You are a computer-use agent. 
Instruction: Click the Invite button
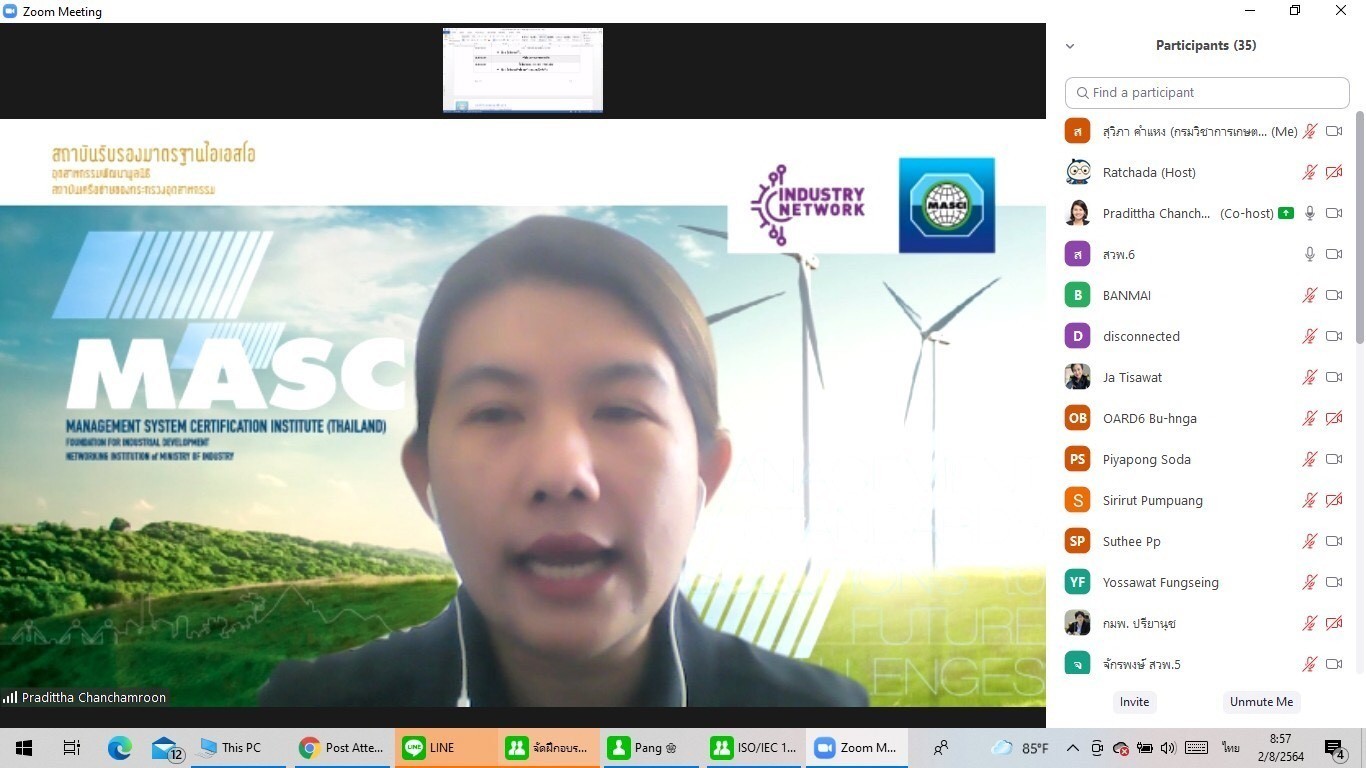(x=1134, y=702)
